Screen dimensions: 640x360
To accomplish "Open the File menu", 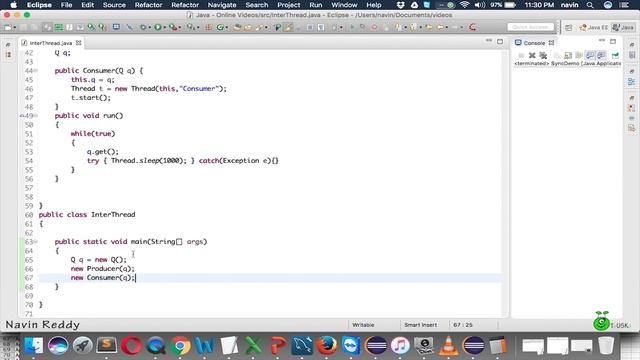I will point(66,5).
